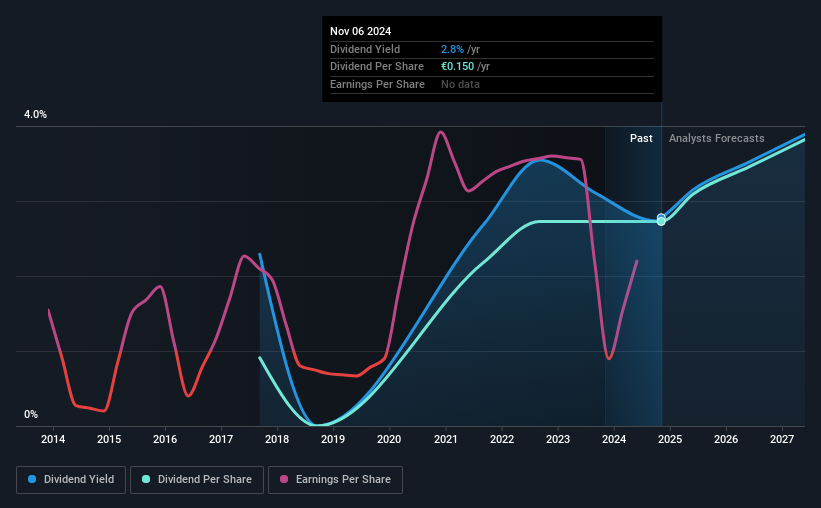
Task: Click the 2018 x-axis label
Action: (x=277, y=439)
